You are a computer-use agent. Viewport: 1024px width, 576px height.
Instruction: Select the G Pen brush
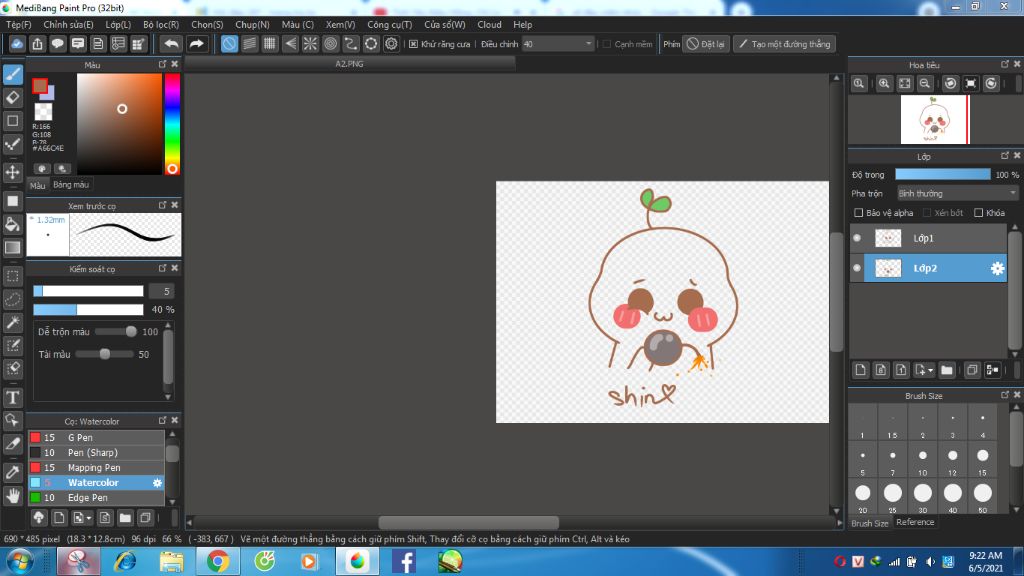(95, 438)
